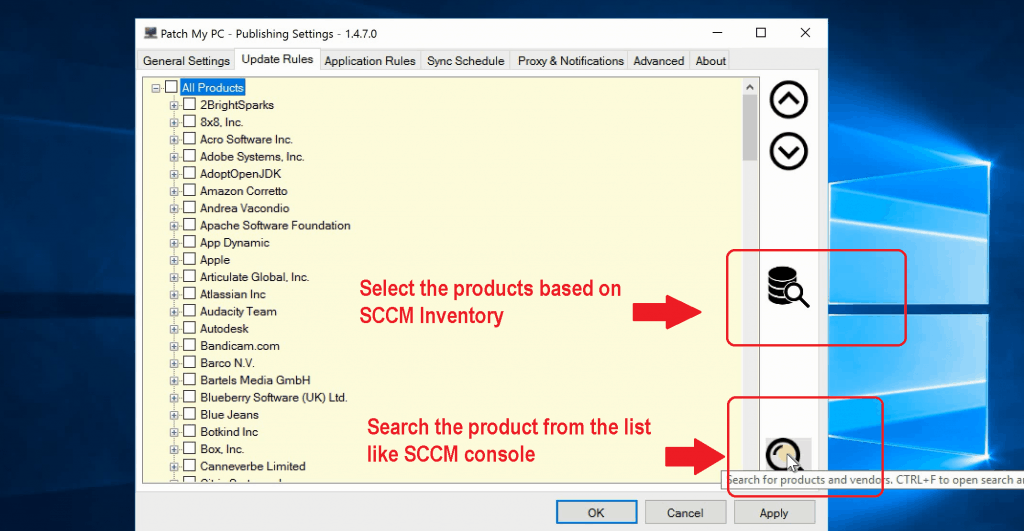Expand the App Dynamic node

174,243
